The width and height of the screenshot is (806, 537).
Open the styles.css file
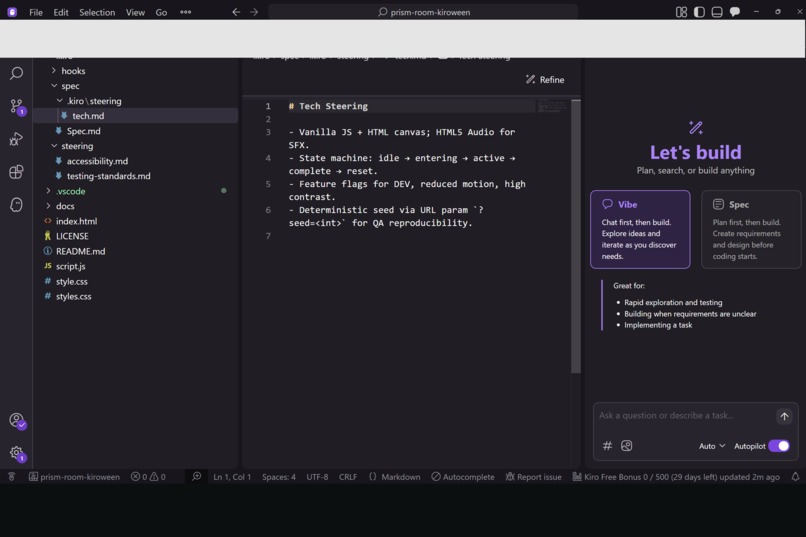click(x=74, y=297)
